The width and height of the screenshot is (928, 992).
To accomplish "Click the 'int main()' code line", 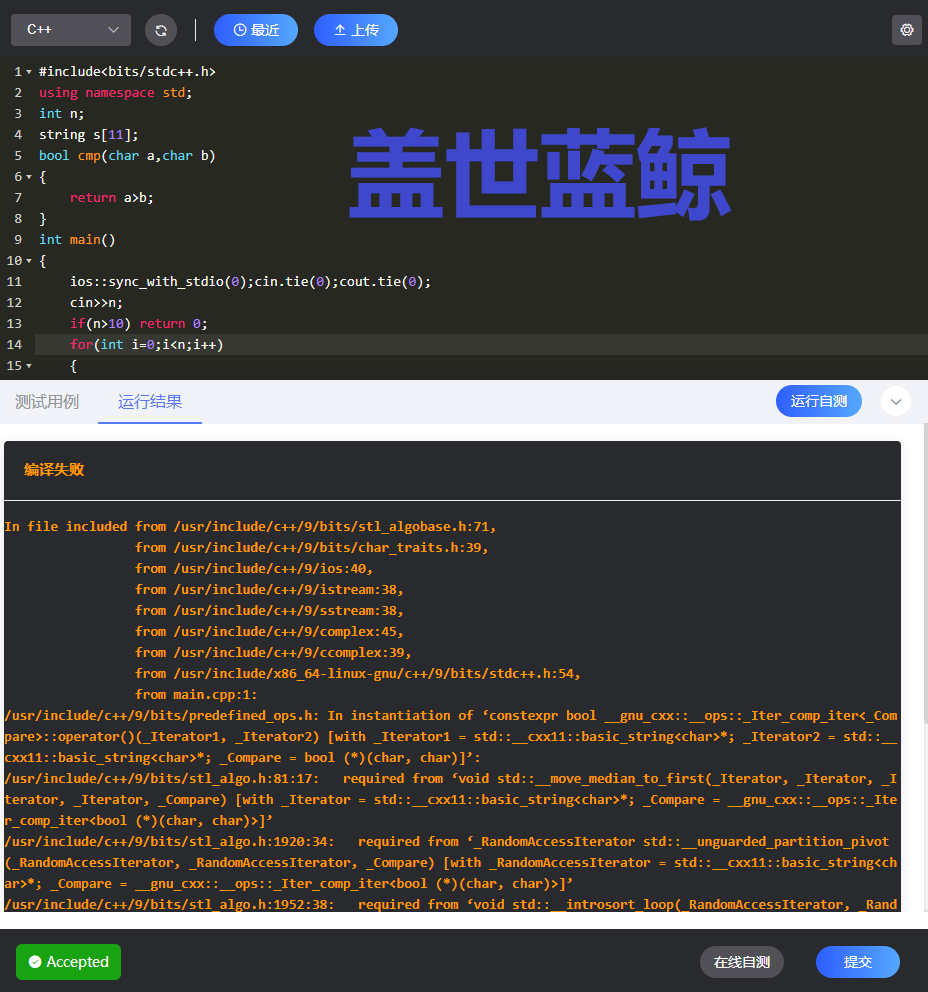I will click(x=77, y=240).
